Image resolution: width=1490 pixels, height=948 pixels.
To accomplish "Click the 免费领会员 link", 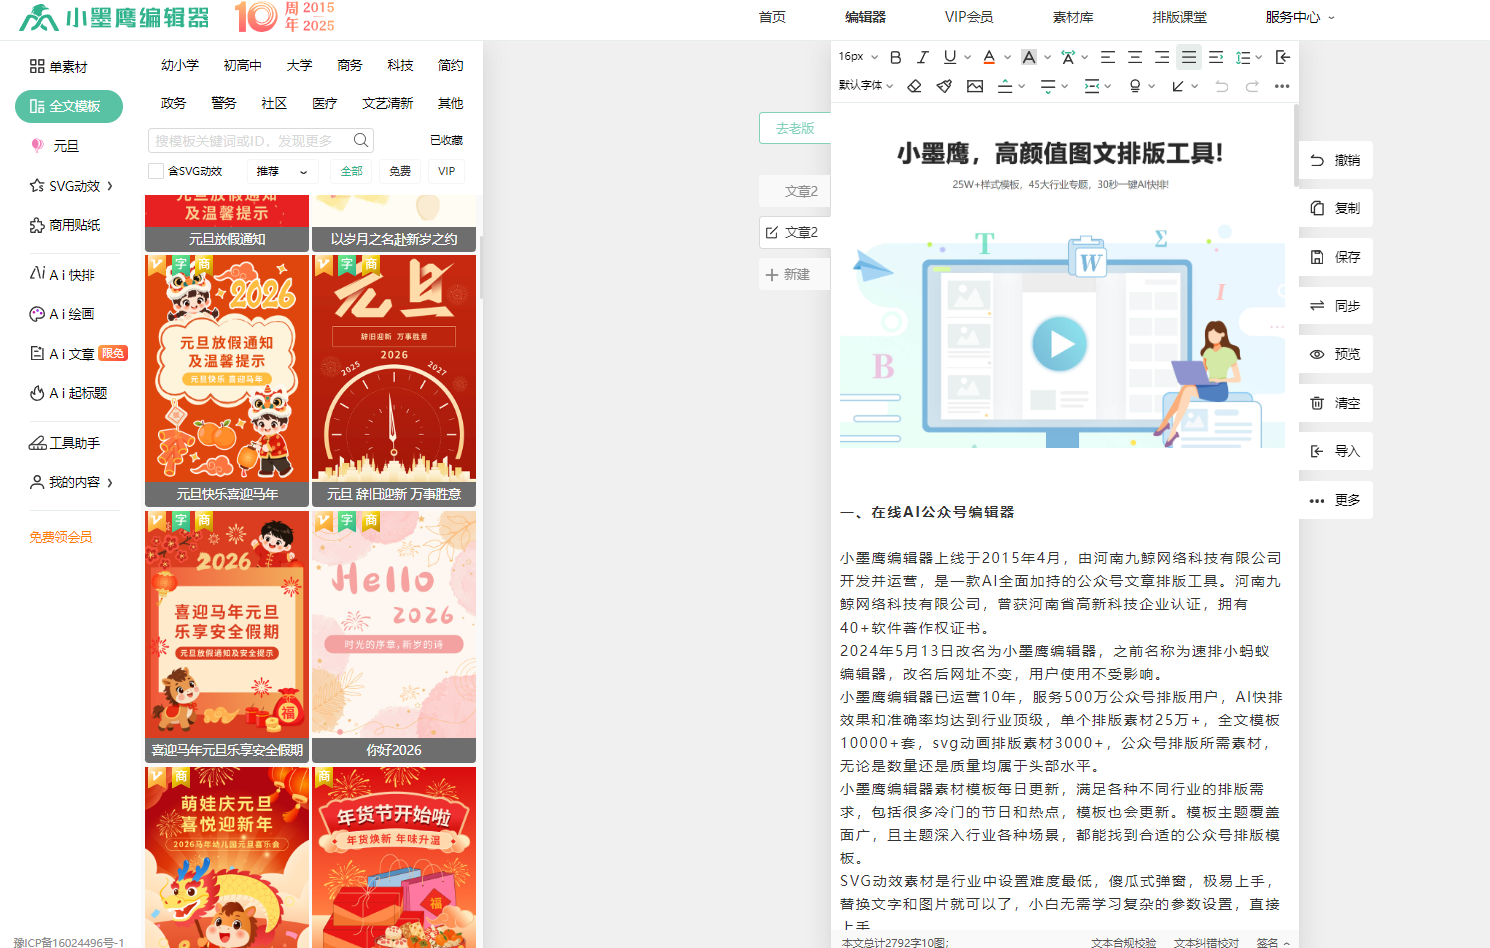I will click(x=61, y=538).
